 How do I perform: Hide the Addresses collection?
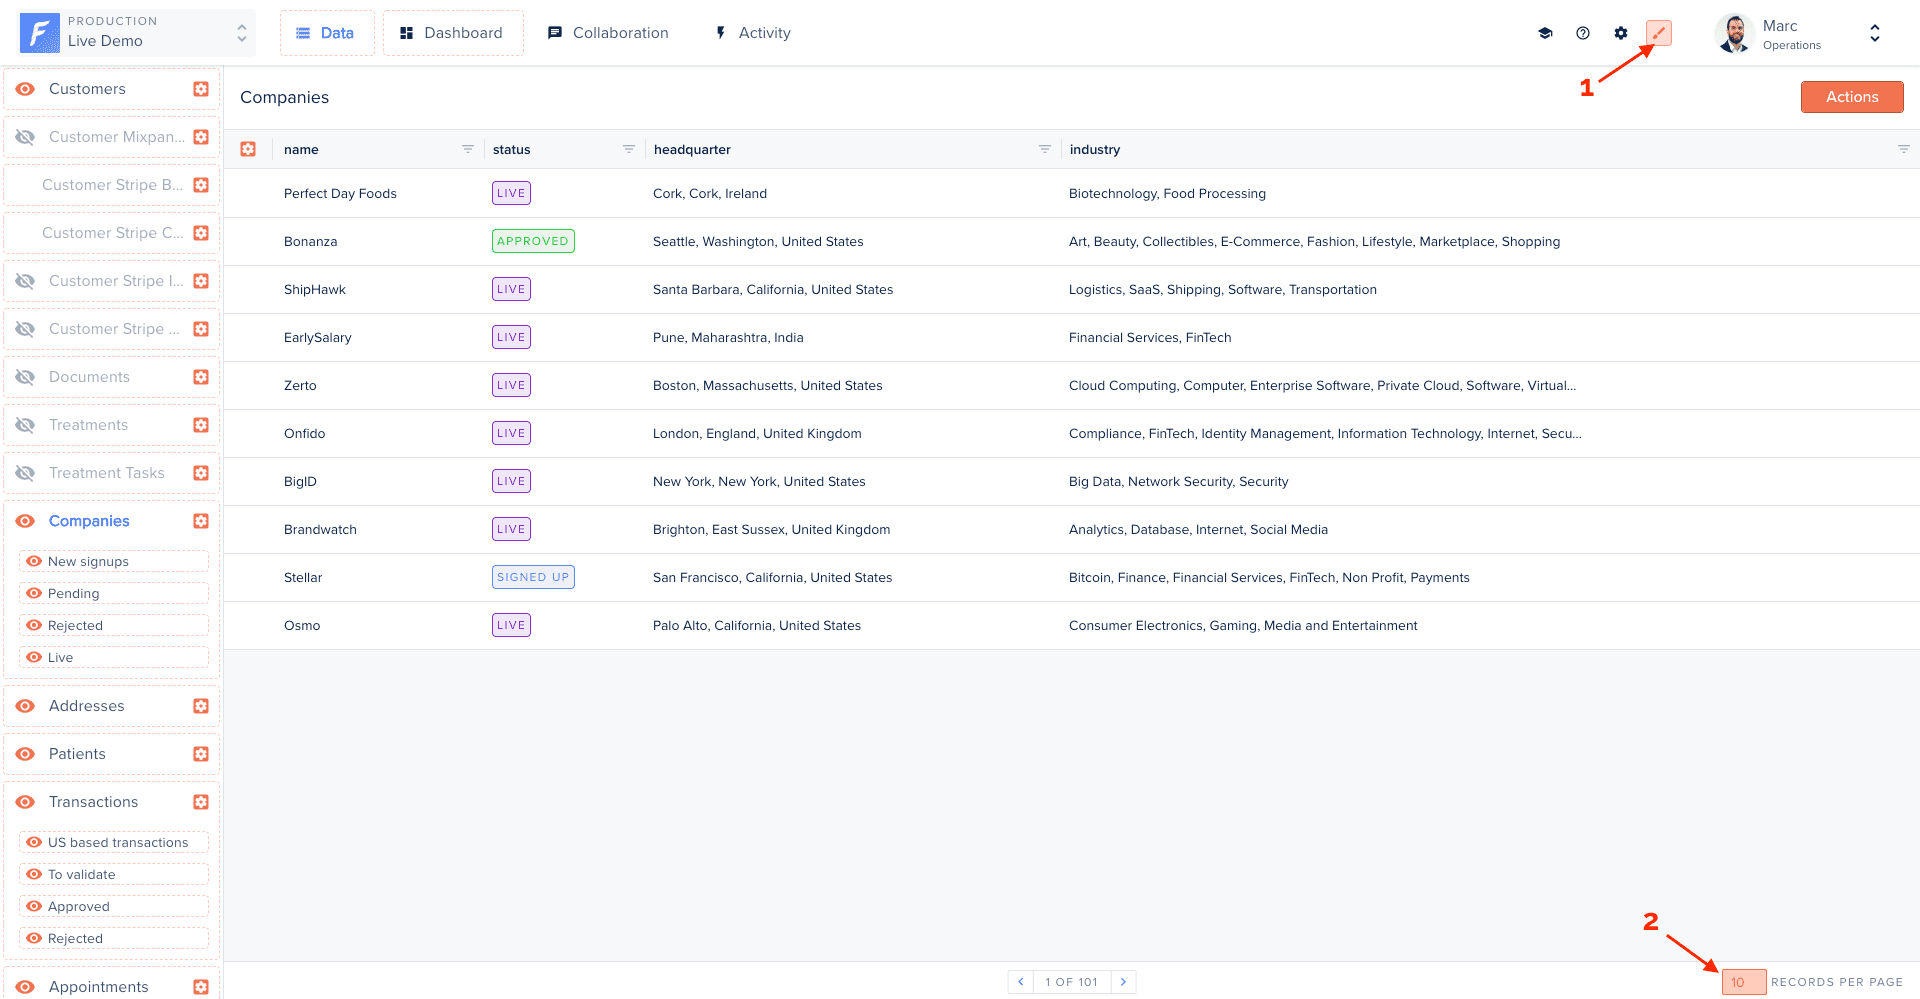point(26,706)
